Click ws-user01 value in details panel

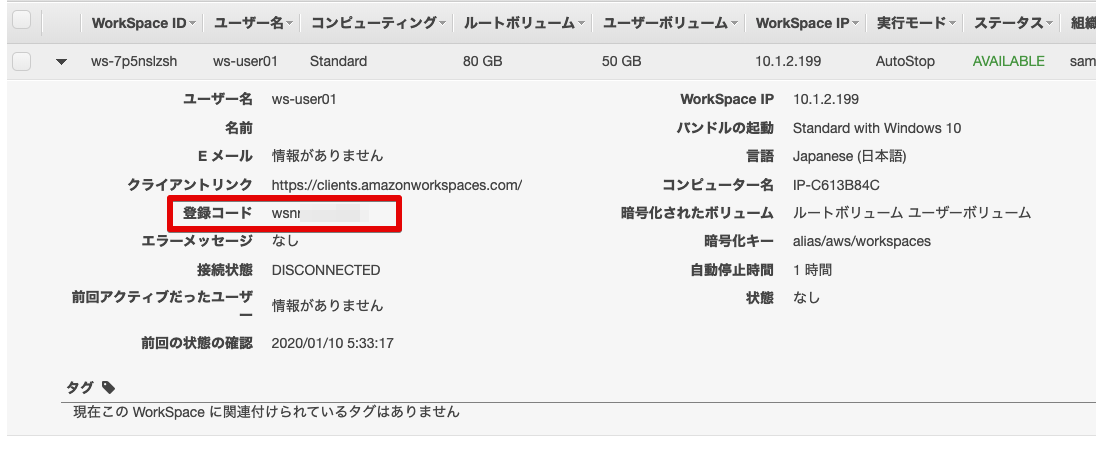click(304, 100)
